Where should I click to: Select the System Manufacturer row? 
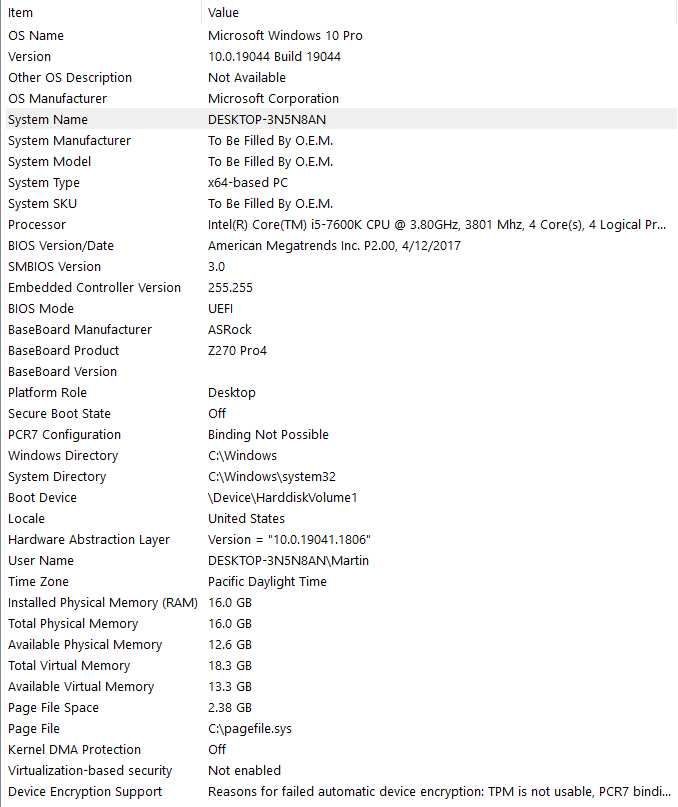(x=339, y=141)
